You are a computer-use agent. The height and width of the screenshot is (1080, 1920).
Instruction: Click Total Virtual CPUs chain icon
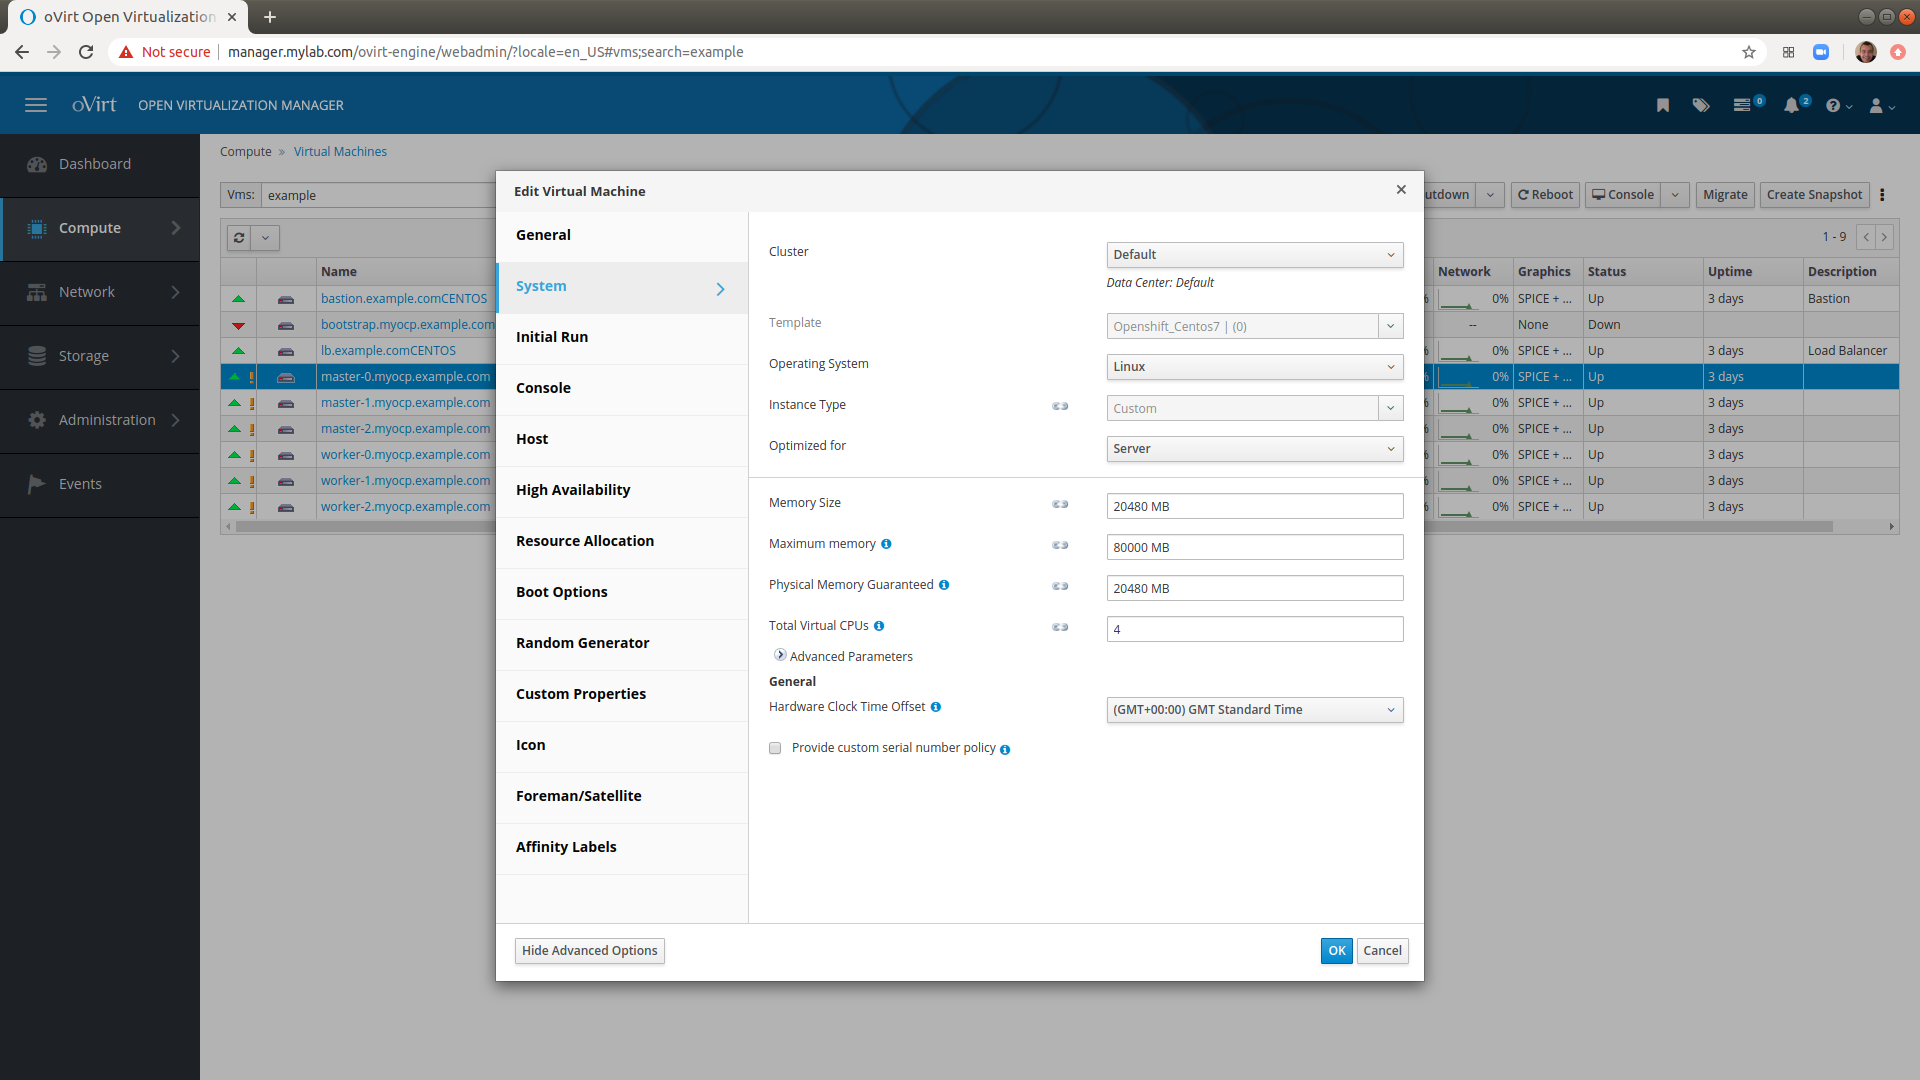click(1060, 627)
